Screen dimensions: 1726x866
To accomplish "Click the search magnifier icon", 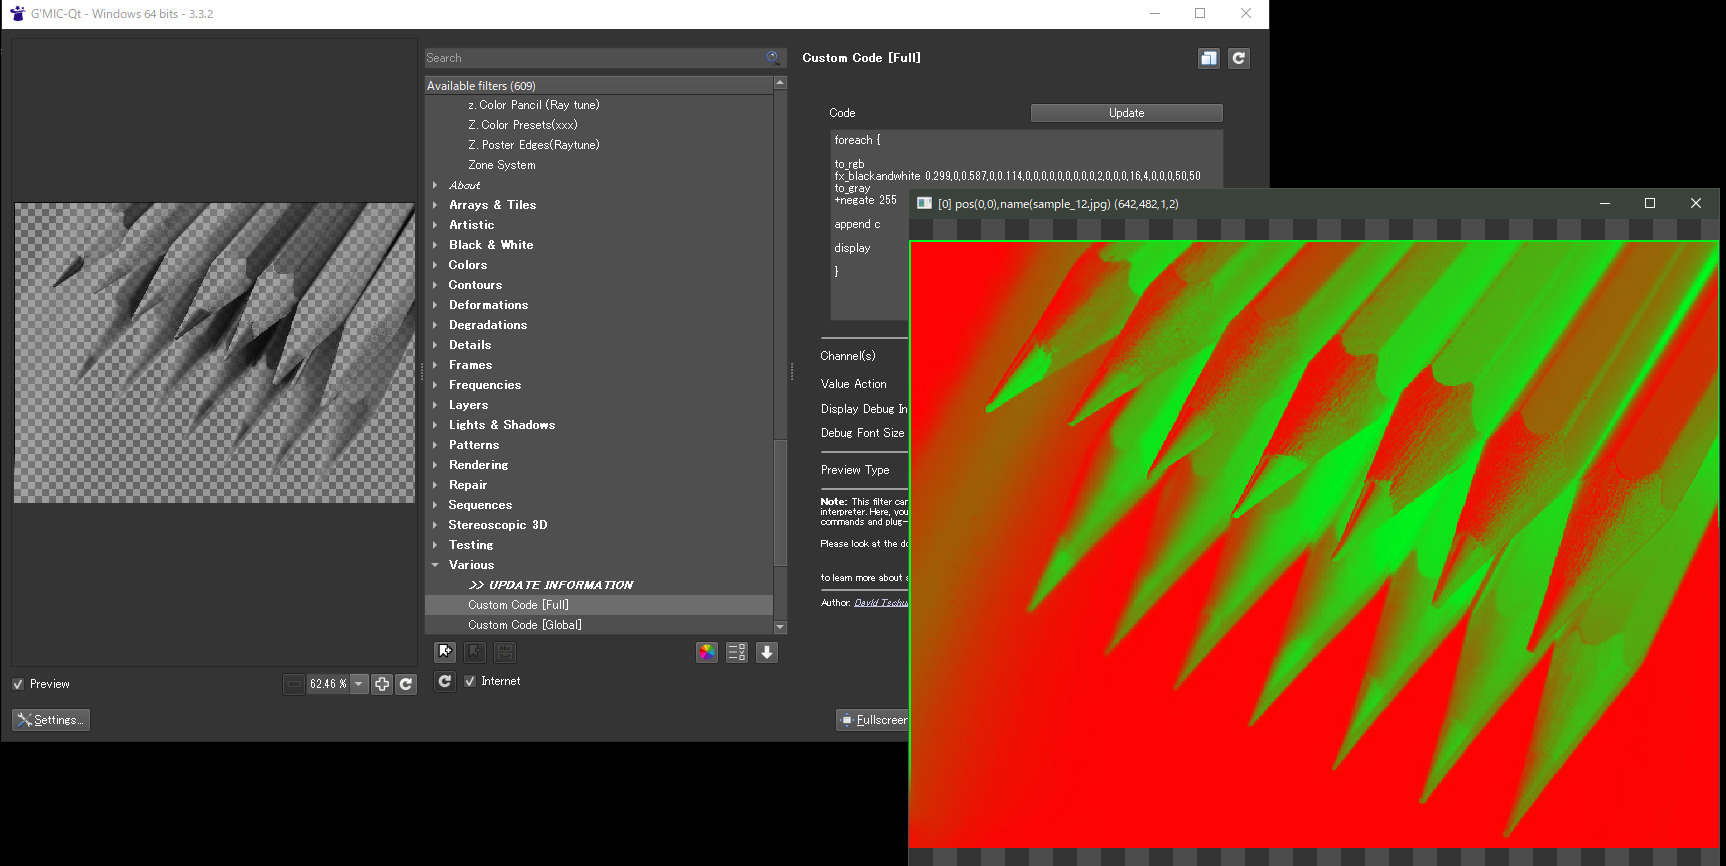I will click(773, 58).
